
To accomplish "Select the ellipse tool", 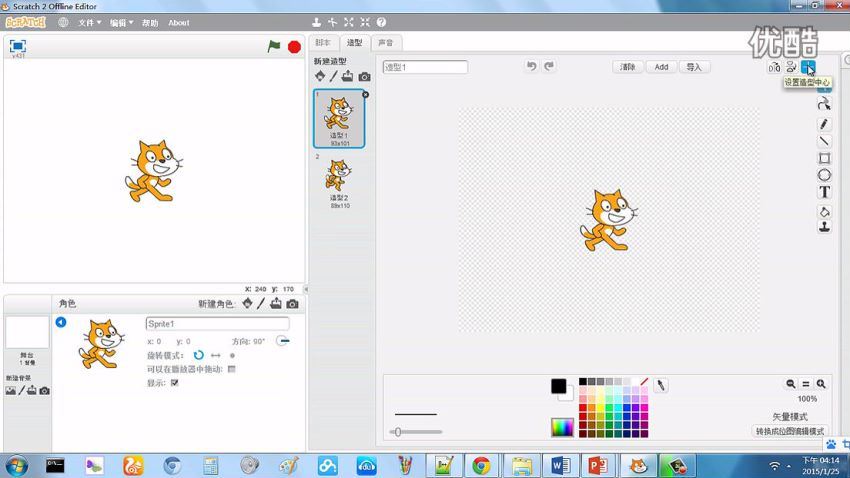I will click(x=824, y=175).
